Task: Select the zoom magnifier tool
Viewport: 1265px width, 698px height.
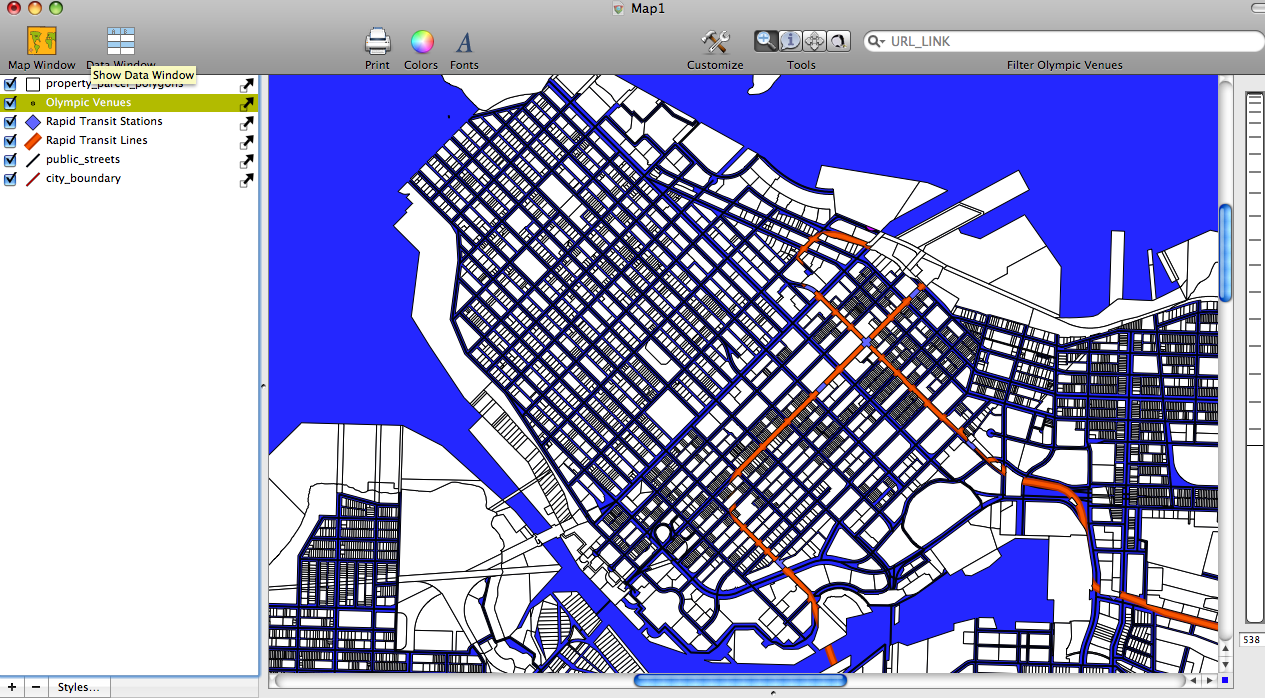Action: 766,41
